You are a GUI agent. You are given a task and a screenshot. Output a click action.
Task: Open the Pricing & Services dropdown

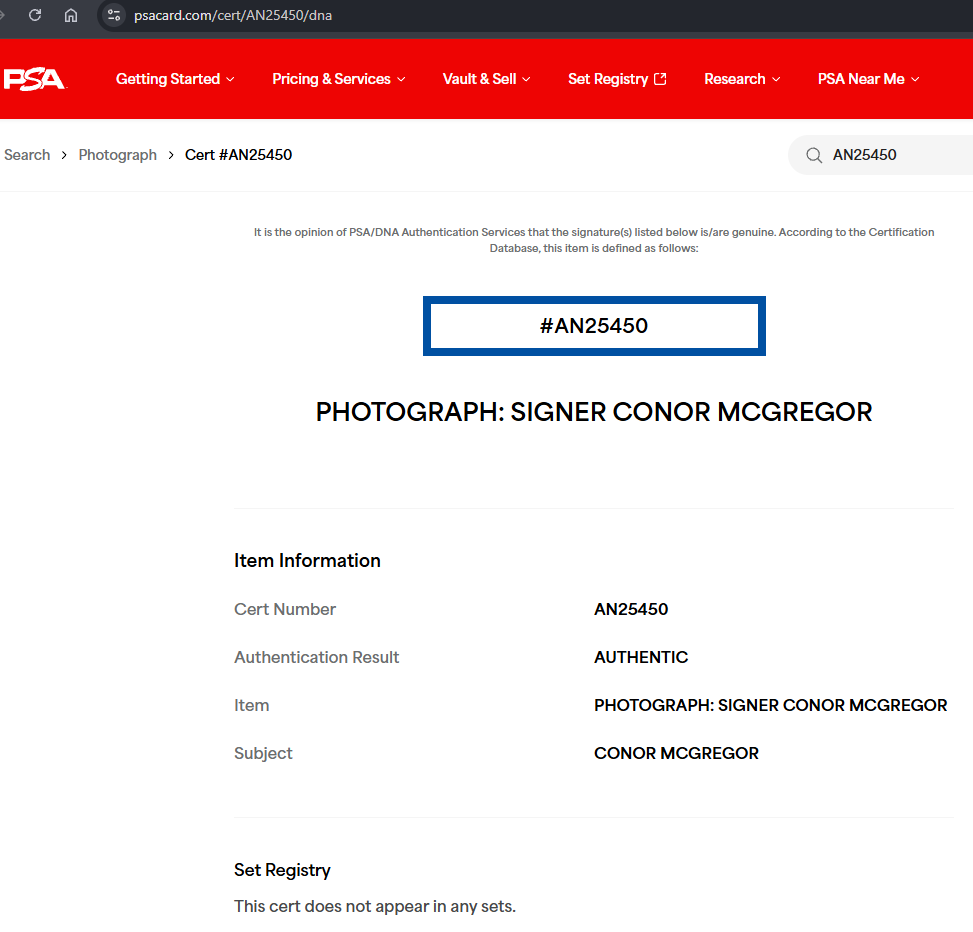(x=339, y=79)
